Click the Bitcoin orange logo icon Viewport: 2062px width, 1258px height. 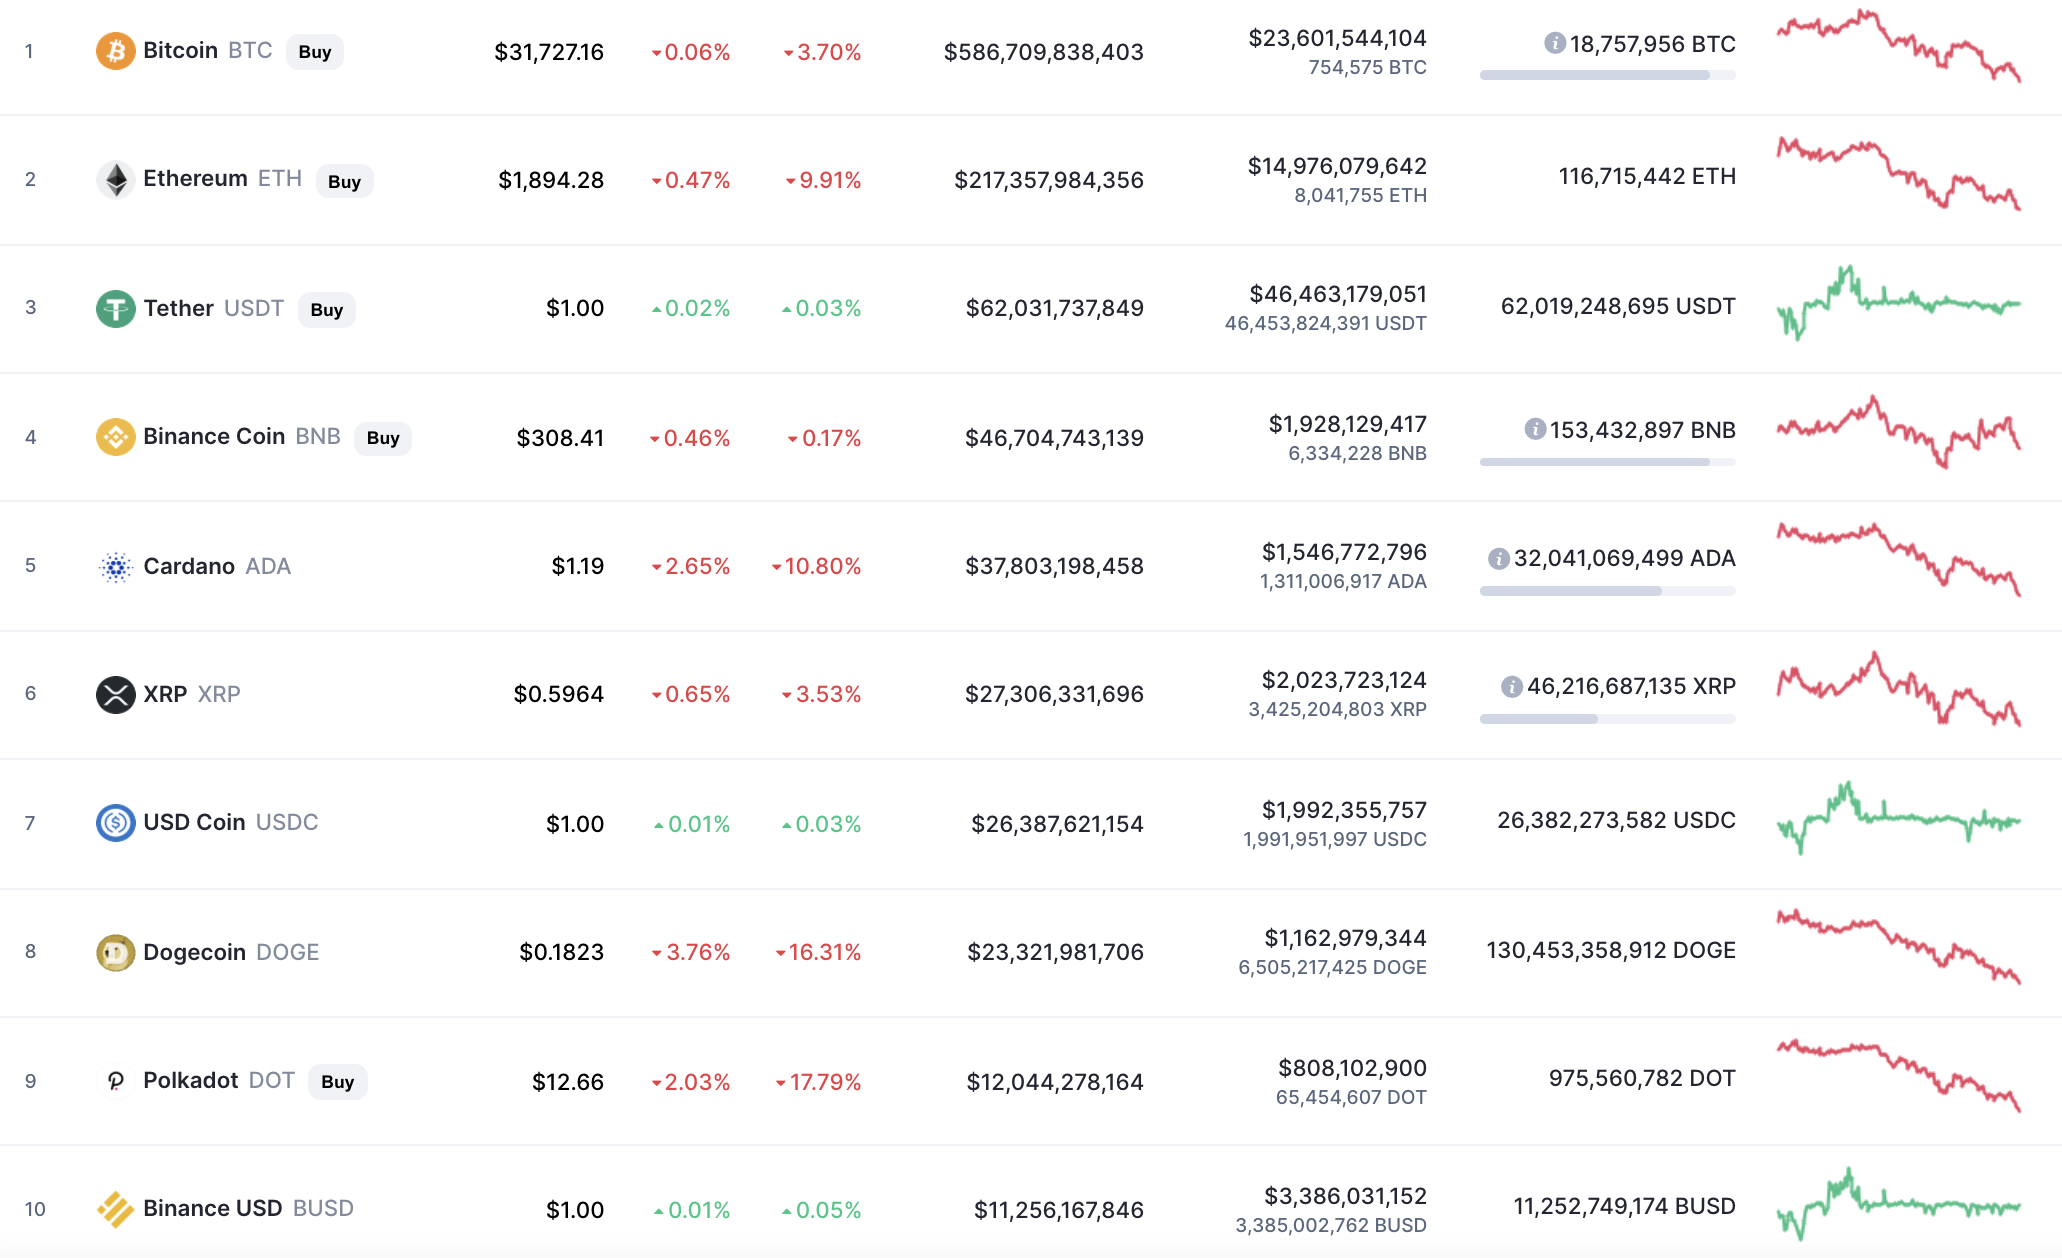pos(116,51)
